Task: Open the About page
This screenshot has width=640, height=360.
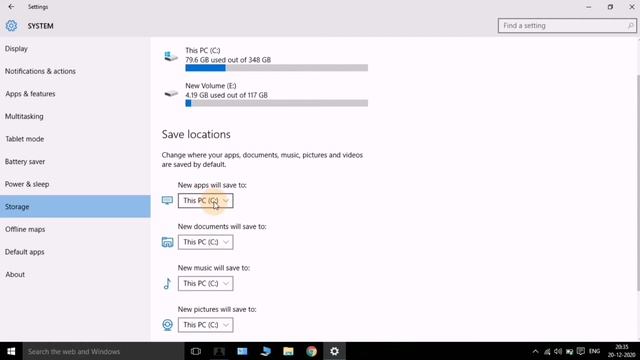Action: tap(75, 274)
